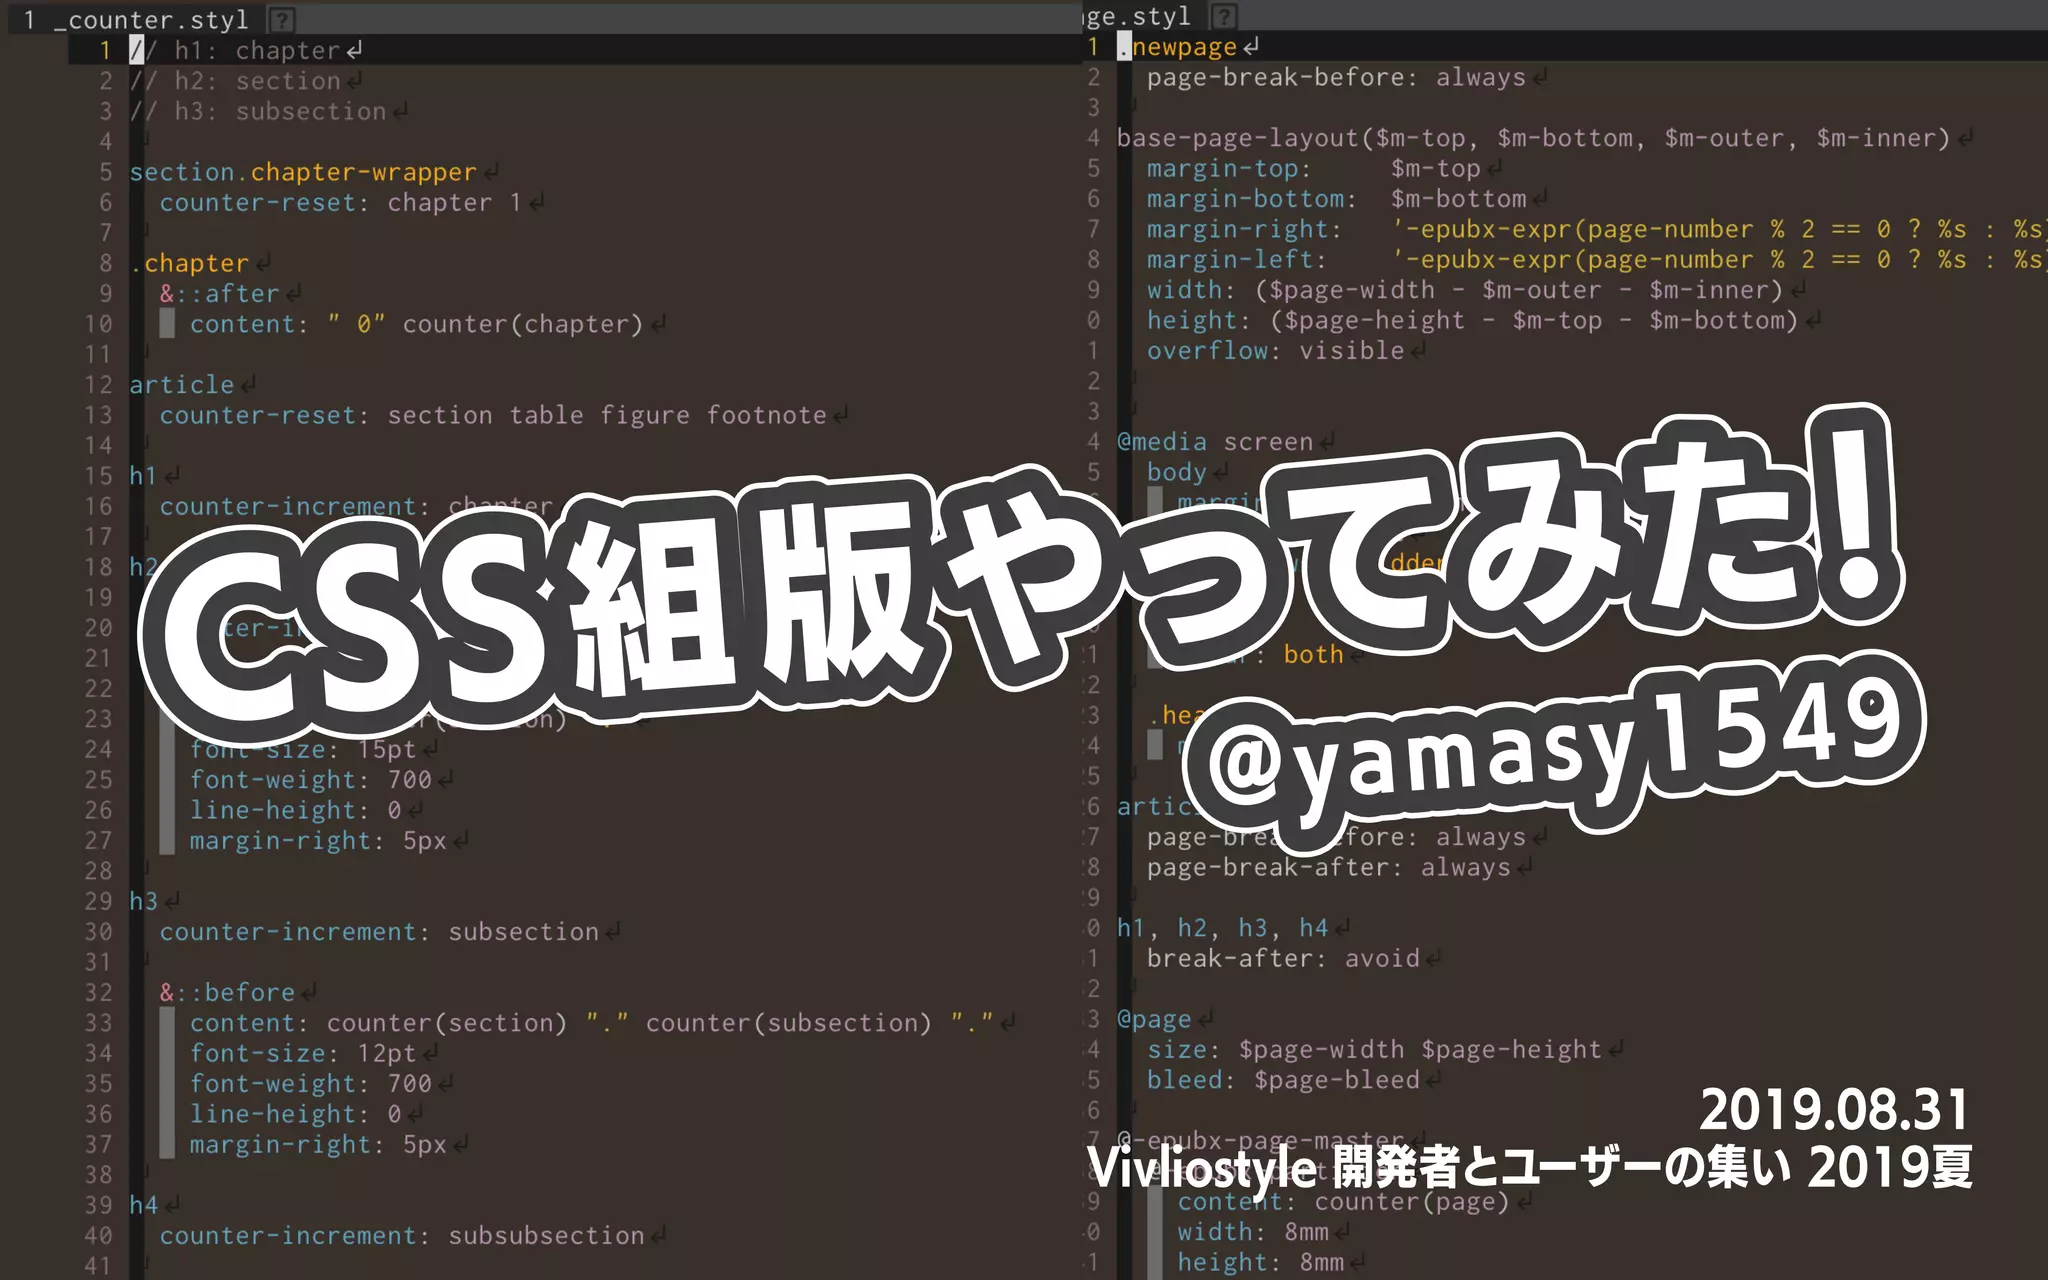The height and width of the screenshot is (1280, 2048).
Task: Click the question-mark icon beside ge.styl tab
Action: click(1224, 16)
